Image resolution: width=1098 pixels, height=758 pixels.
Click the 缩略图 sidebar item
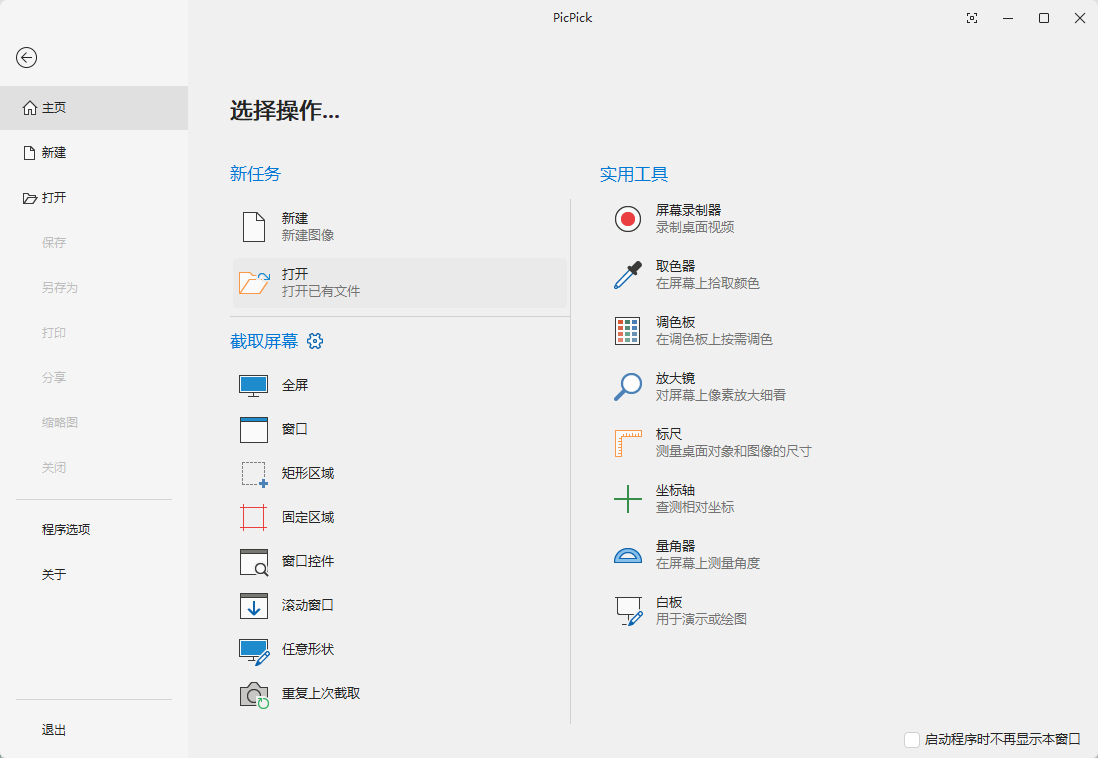pyautogui.click(x=60, y=422)
